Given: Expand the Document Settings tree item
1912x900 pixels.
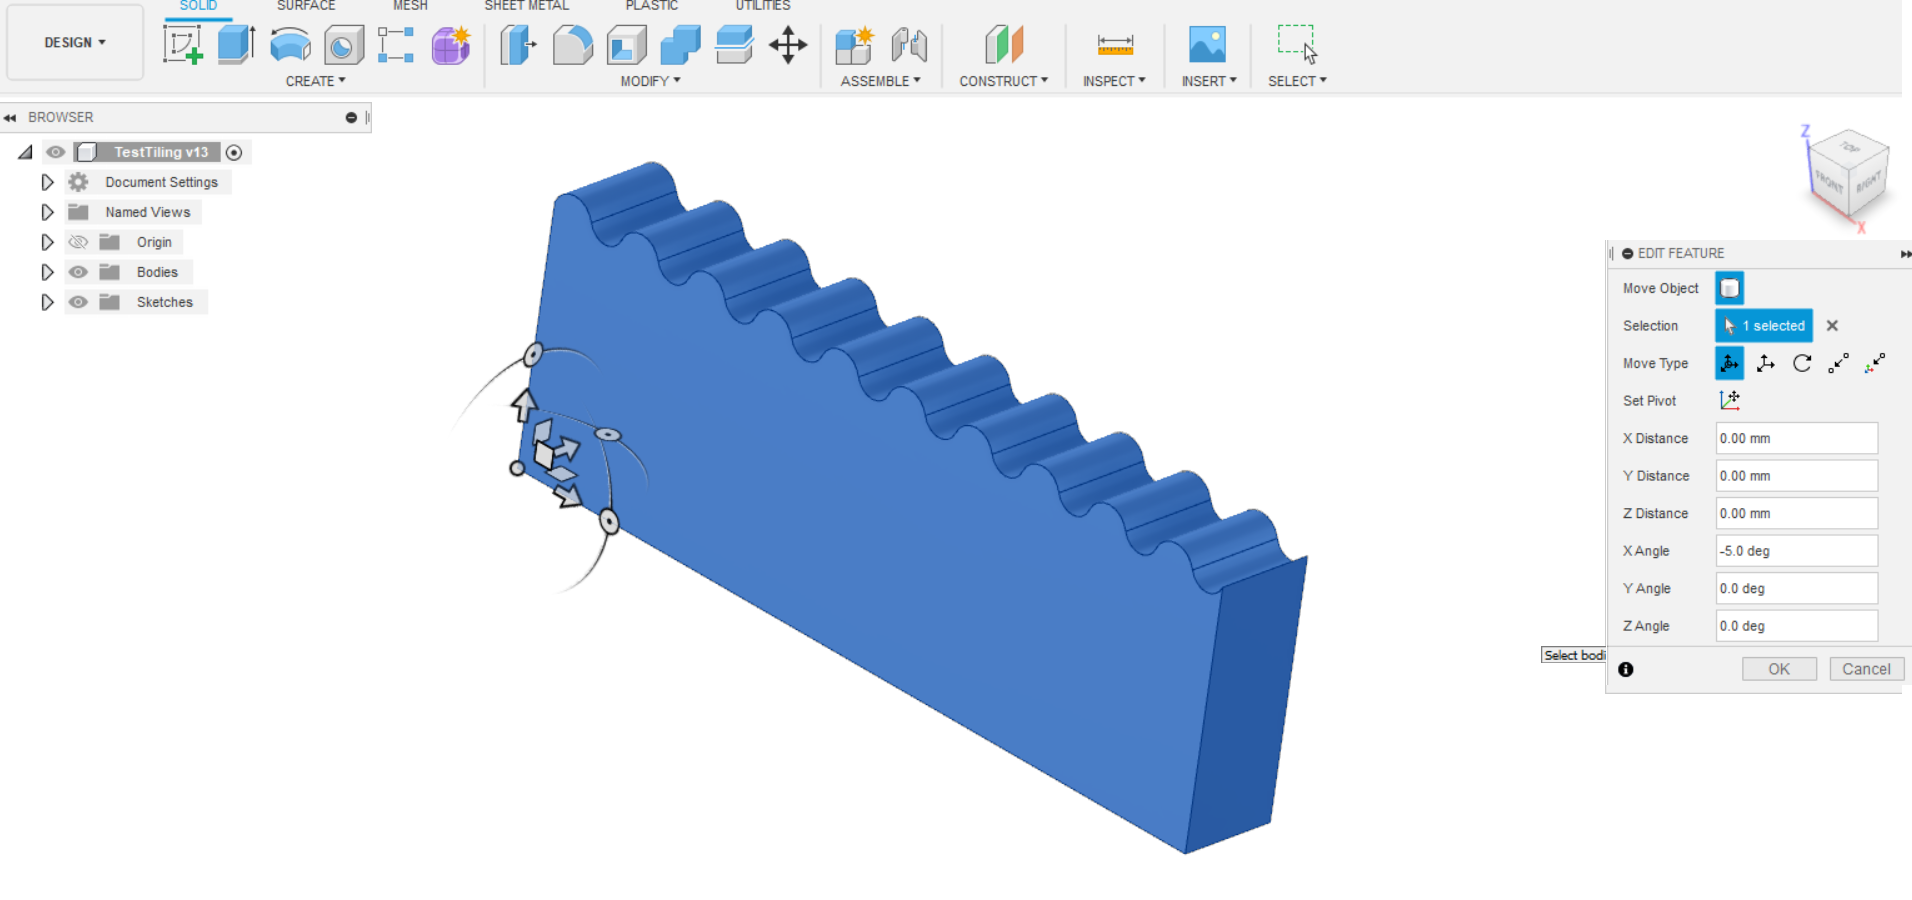Looking at the screenshot, I should (47, 181).
